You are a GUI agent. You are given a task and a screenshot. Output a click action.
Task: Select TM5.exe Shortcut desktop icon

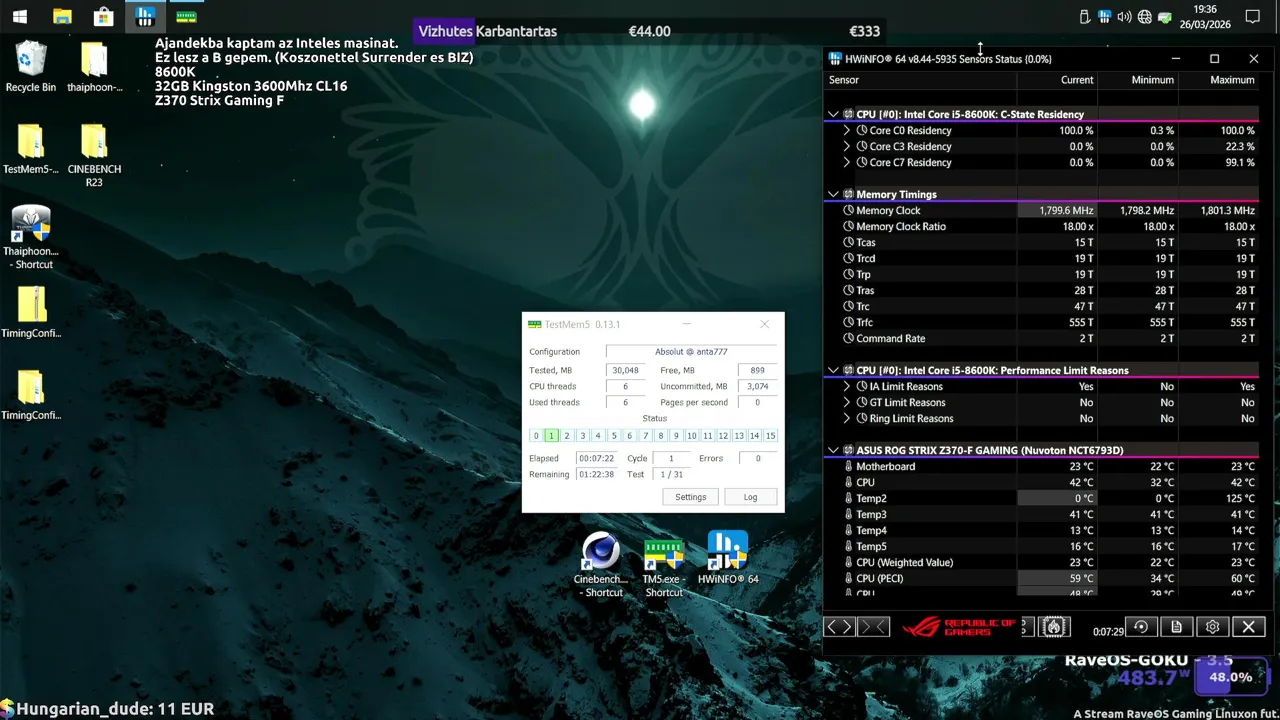pos(664,564)
